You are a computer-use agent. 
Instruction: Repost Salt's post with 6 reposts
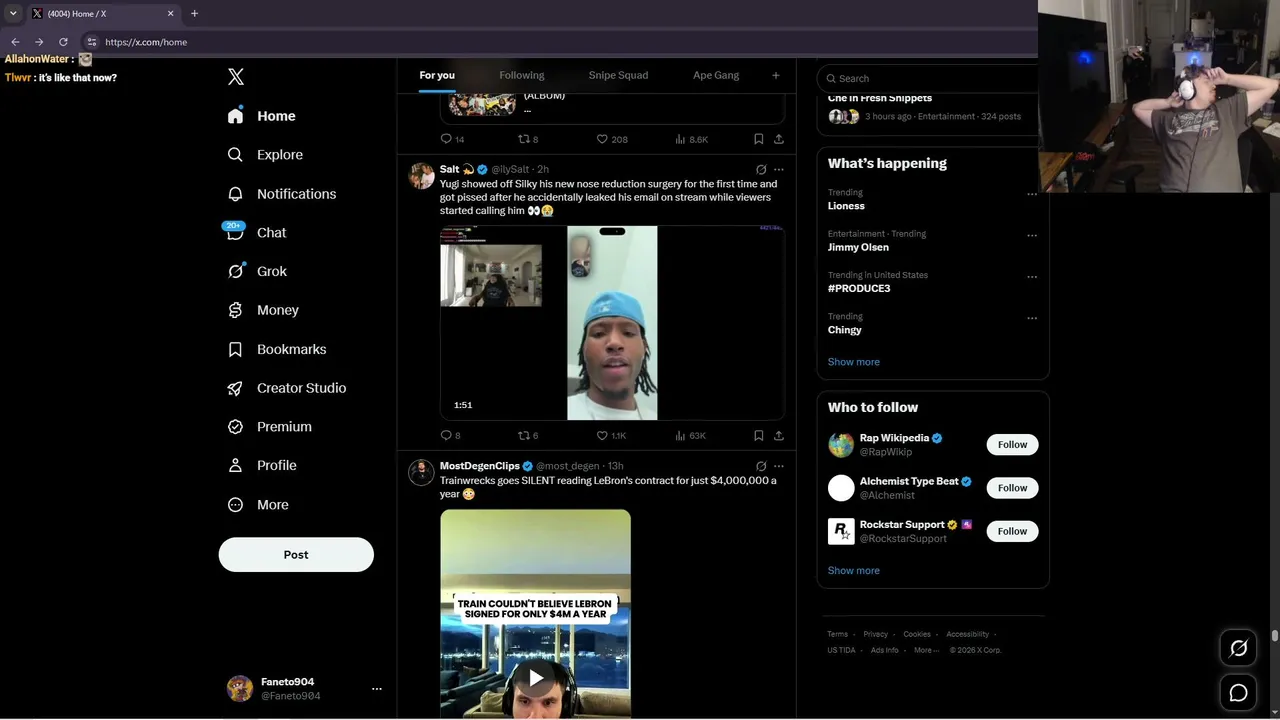(528, 436)
